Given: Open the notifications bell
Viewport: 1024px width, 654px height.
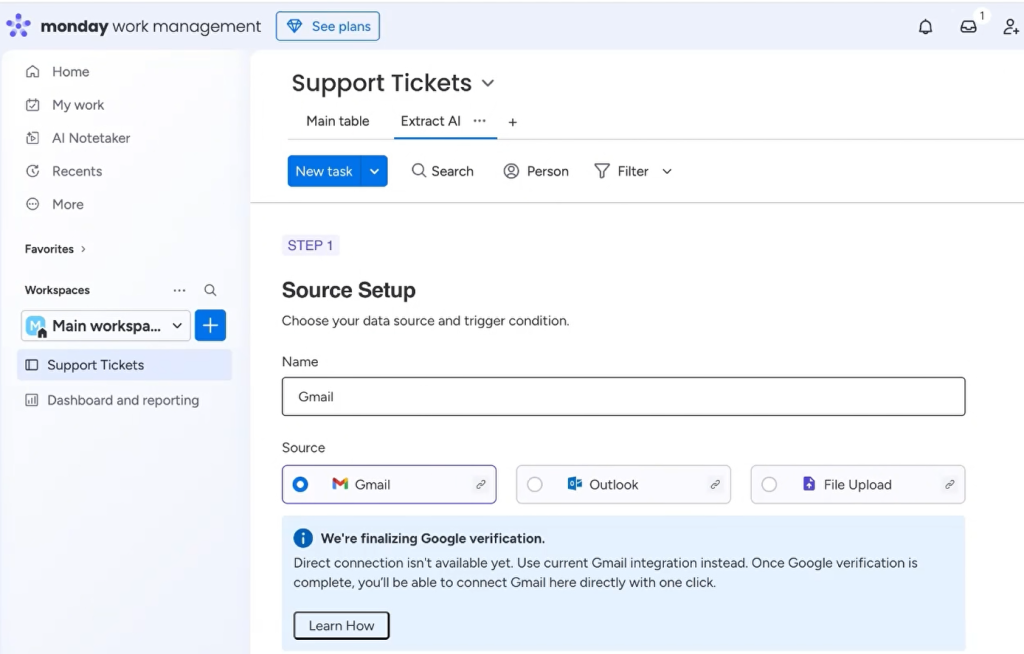Looking at the screenshot, I should [925, 27].
